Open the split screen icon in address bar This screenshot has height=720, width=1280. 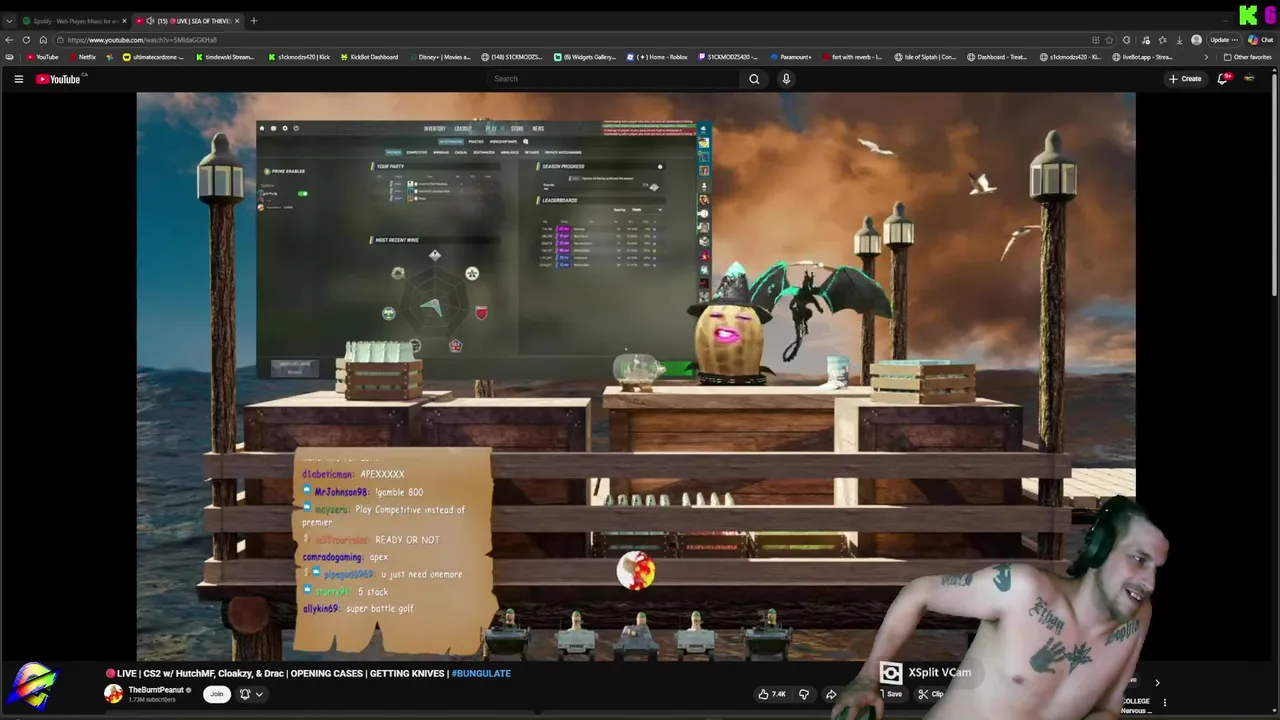point(1095,40)
